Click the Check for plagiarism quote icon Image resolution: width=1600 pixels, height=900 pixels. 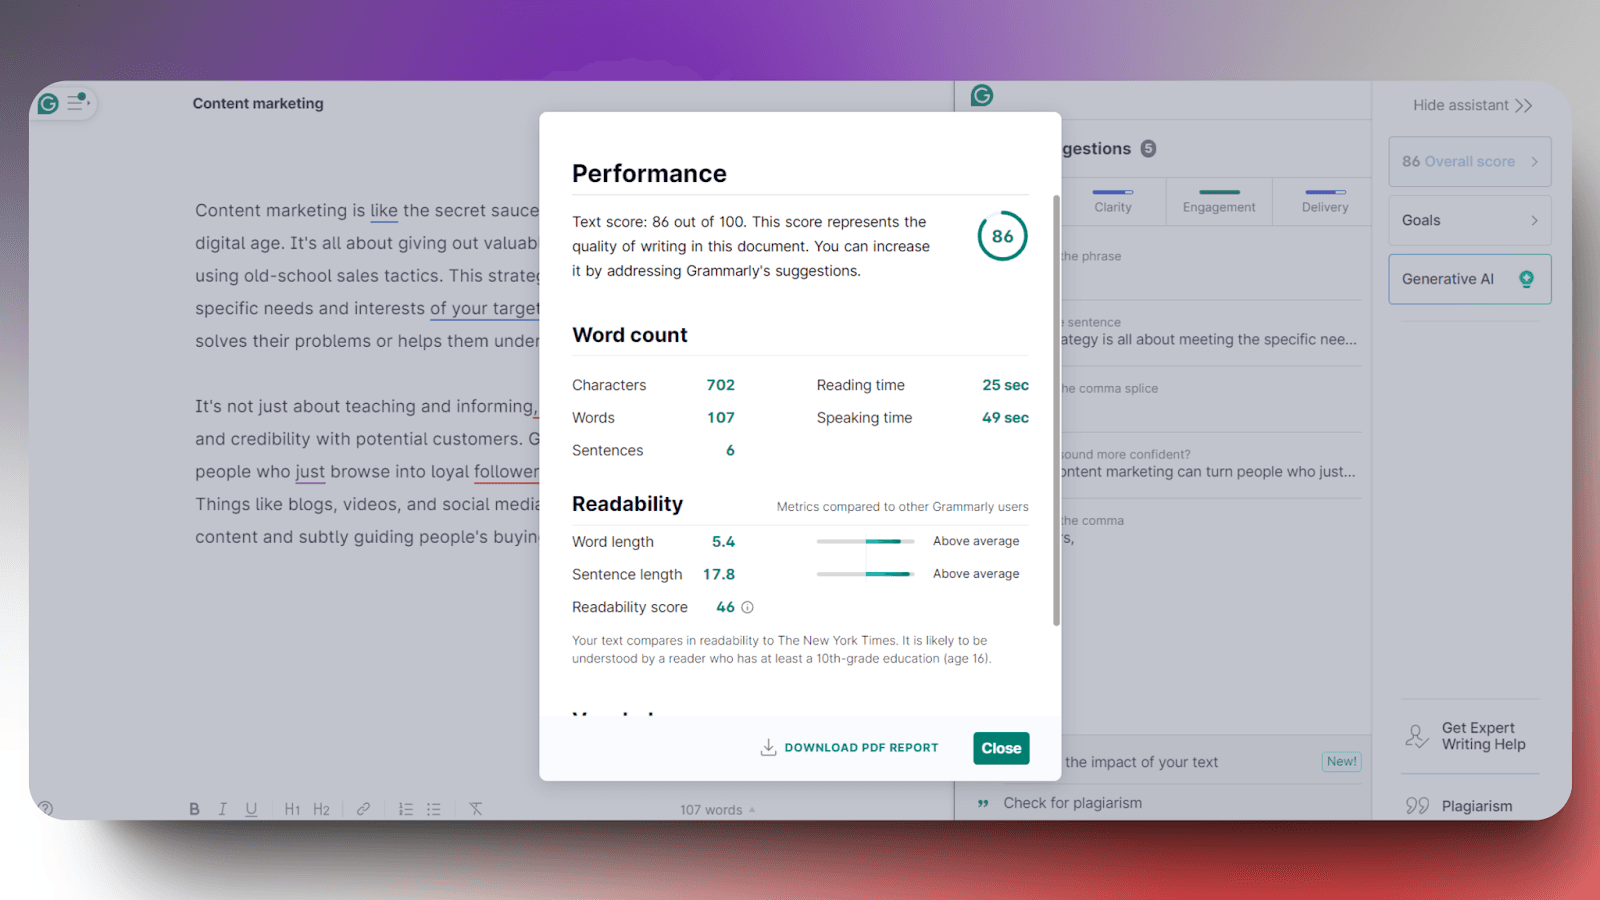983,803
